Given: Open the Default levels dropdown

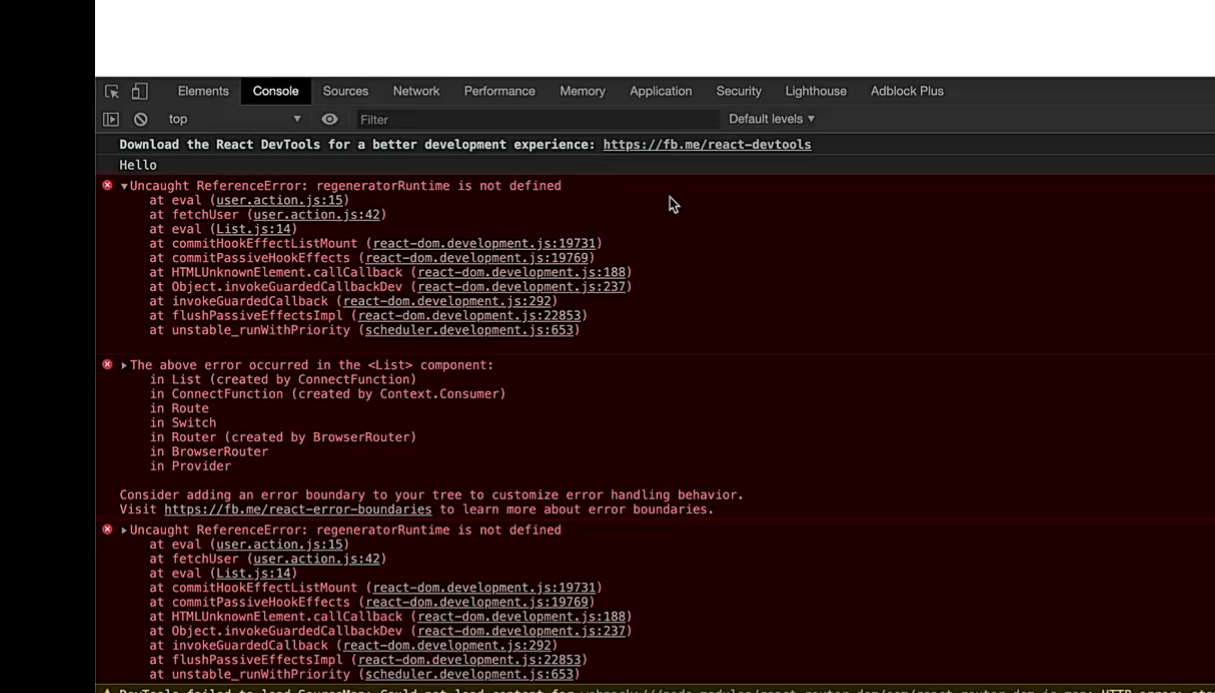Looking at the screenshot, I should (x=771, y=119).
